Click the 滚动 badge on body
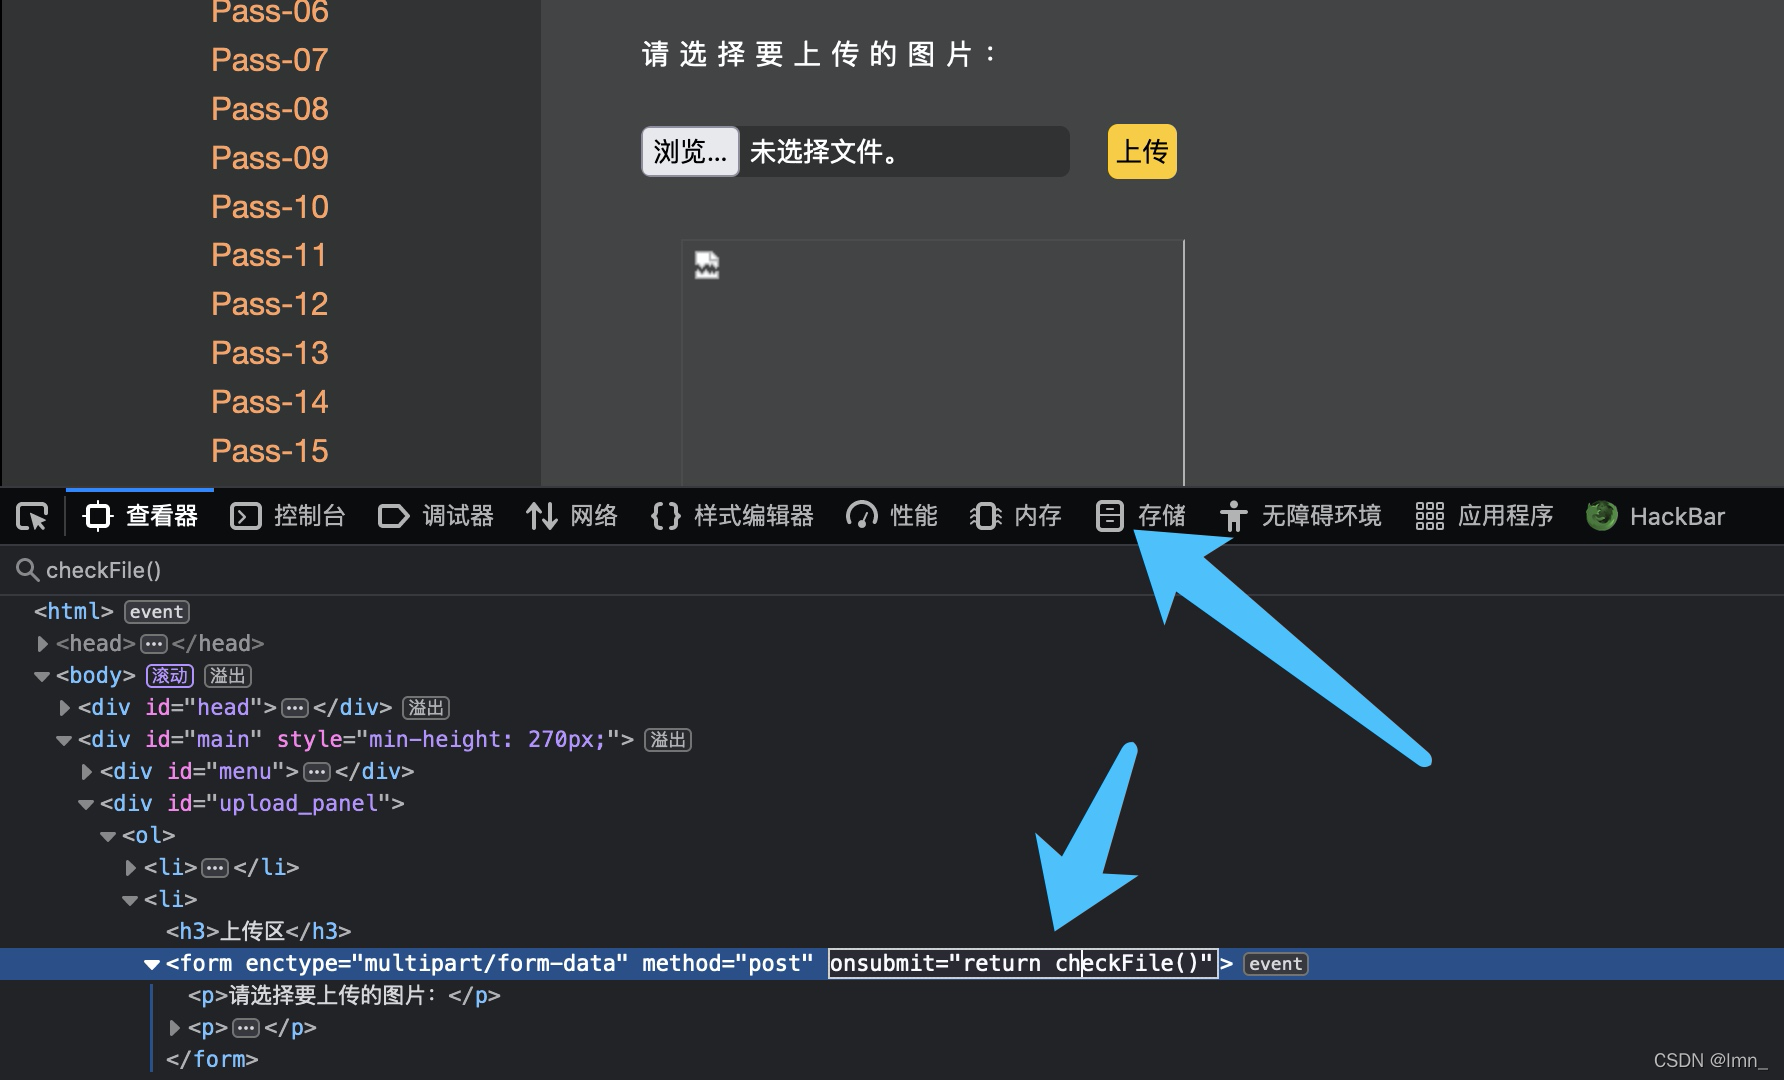The height and width of the screenshot is (1080, 1784). pos(170,676)
